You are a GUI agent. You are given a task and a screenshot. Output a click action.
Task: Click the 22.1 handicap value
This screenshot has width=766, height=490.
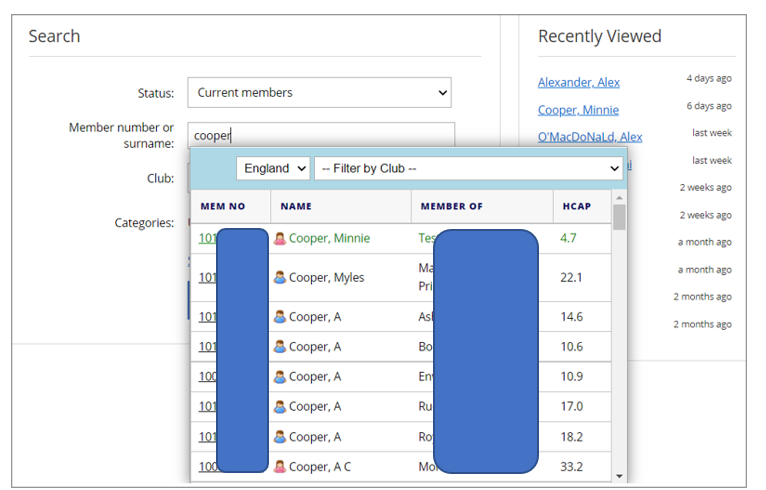click(571, 277)
